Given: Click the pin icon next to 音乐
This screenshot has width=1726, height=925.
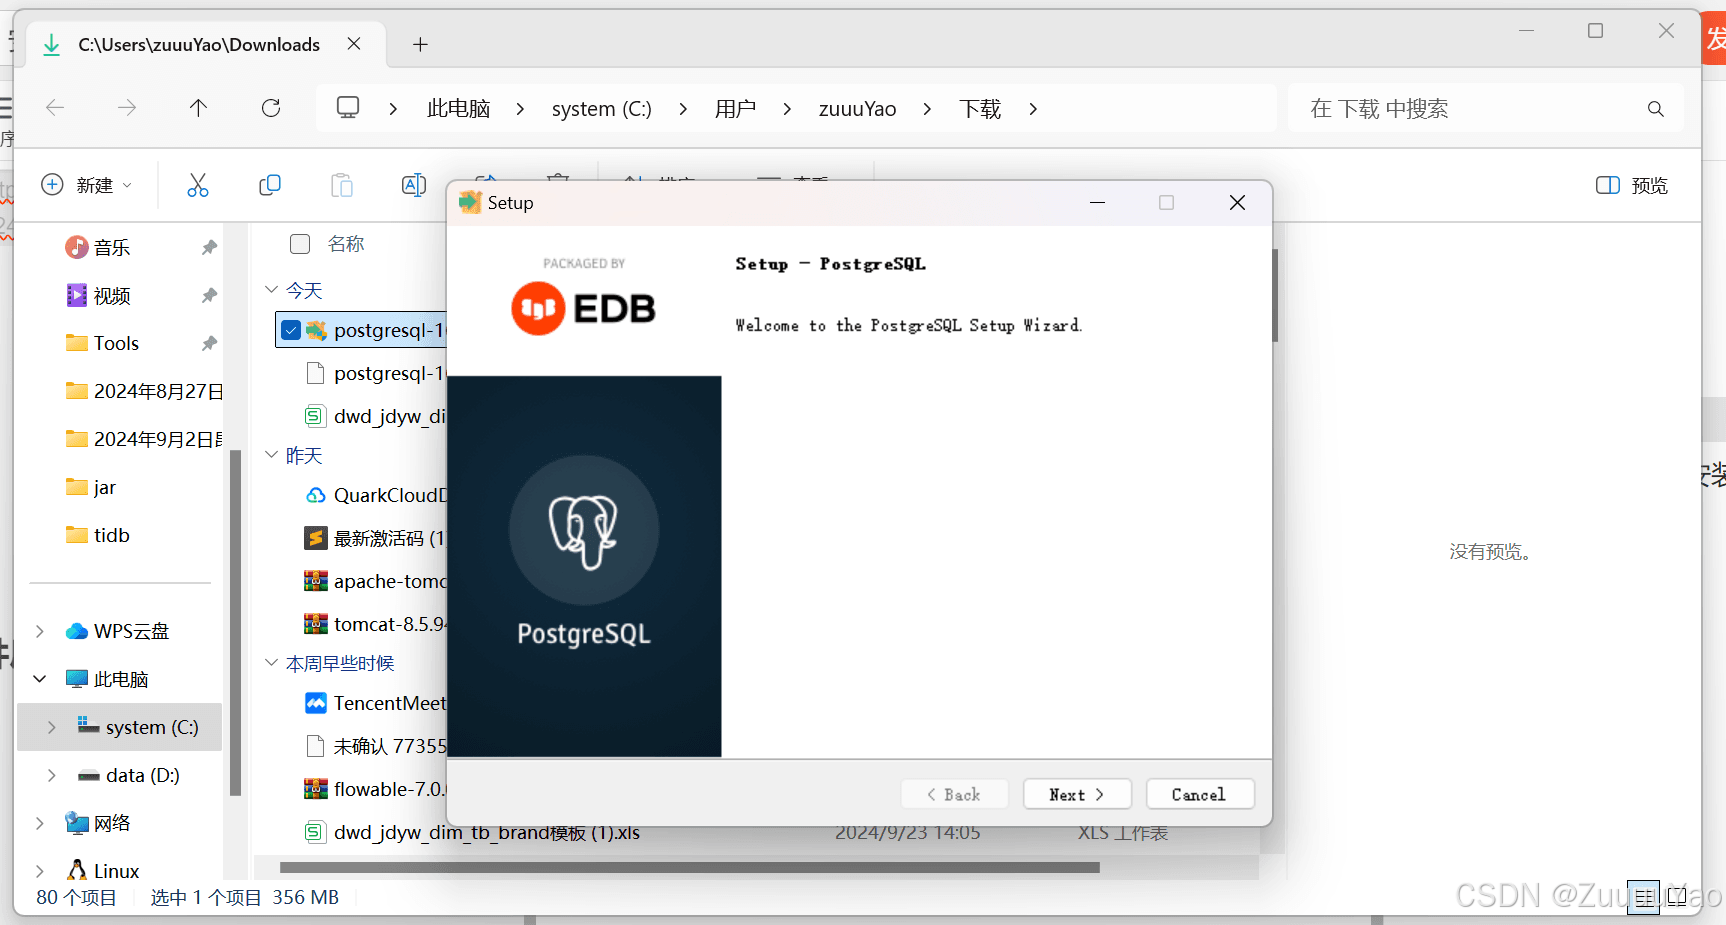Looking at the screenshot, I should click(x=209, y=247).
